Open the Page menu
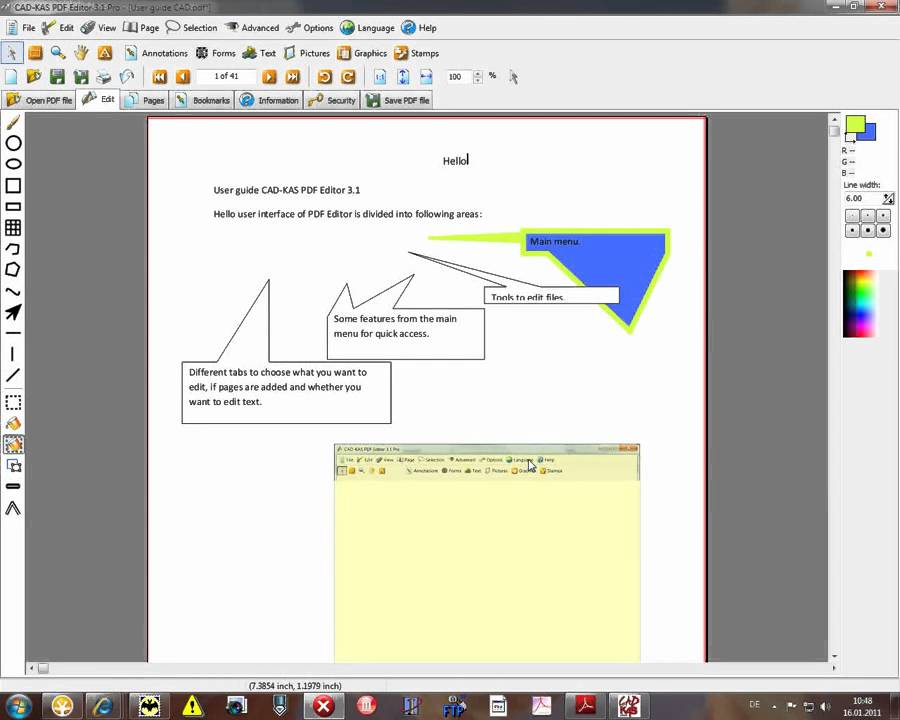This screenshot has height=720, width=900. pos(141,28)
